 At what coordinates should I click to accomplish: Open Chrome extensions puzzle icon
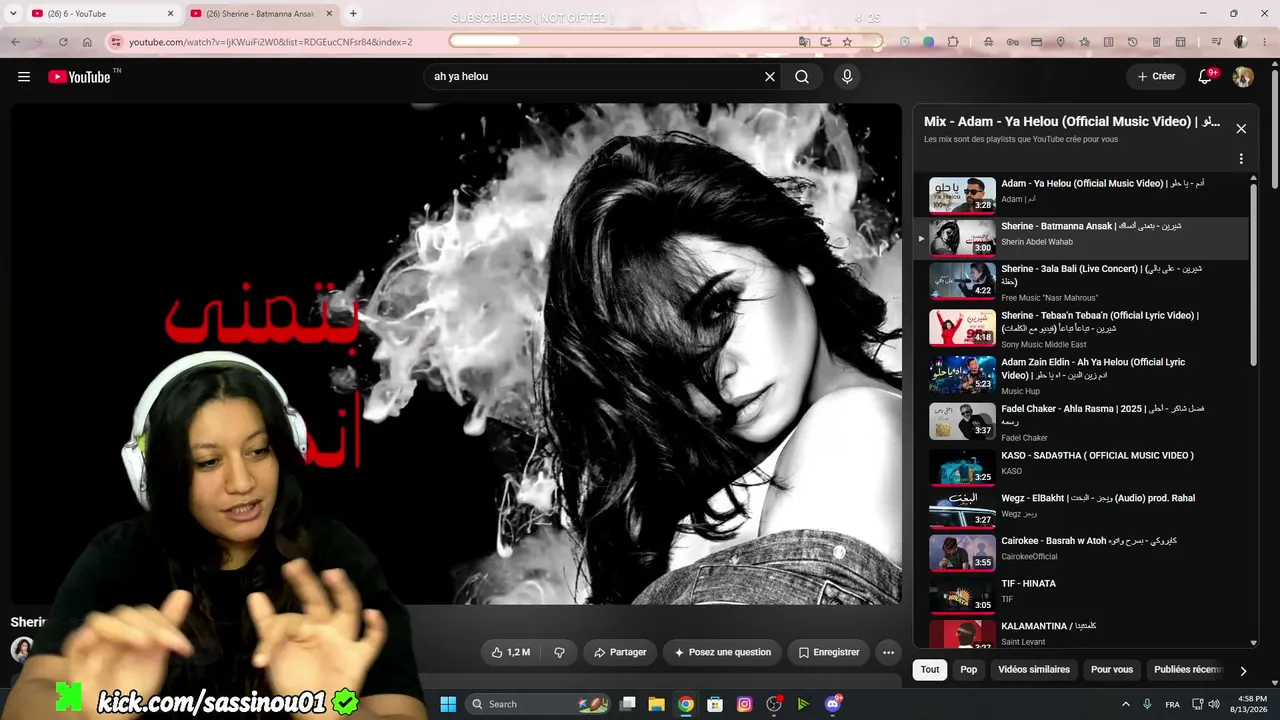pyautogui.click(x=953, y=42)
